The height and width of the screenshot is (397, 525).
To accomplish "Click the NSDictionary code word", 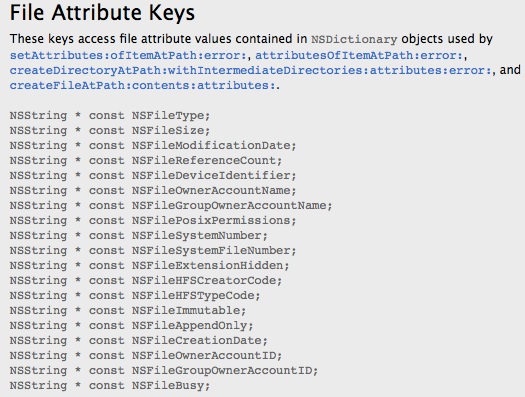I will coord(354,39).
